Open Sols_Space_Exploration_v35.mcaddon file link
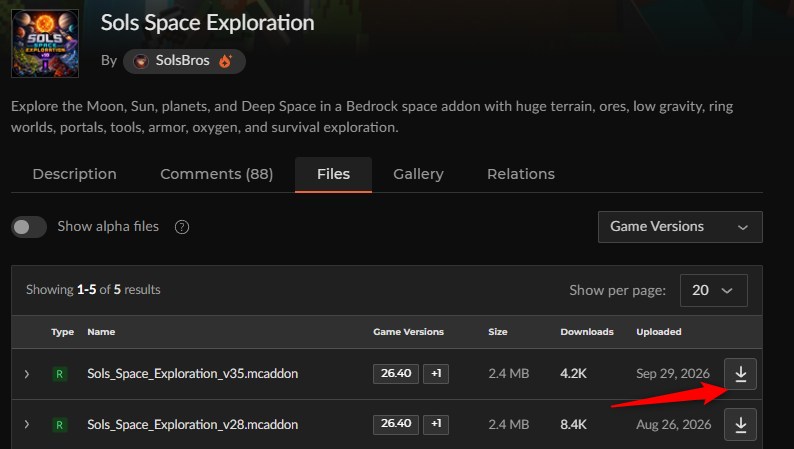This screenshot has height=449, width=794. coord(192,374)
